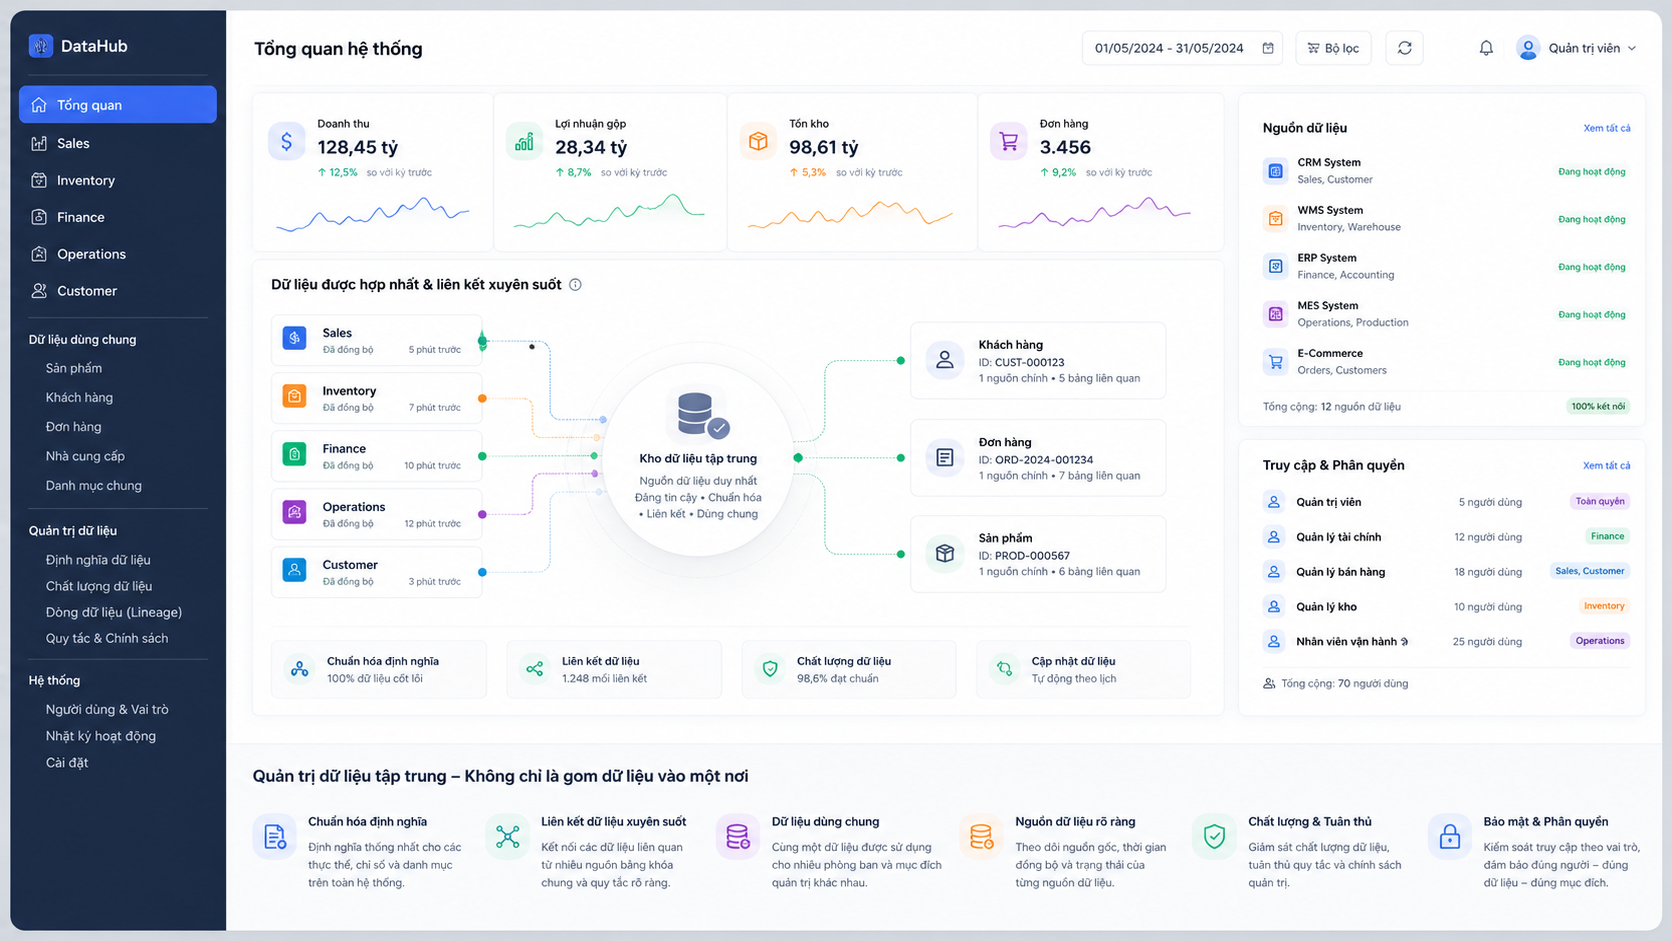Image resolution: width=1672 pixels, height=941 pixels.
Task: Click the Toàn quyền permission badge
Action: (1600, 502)
